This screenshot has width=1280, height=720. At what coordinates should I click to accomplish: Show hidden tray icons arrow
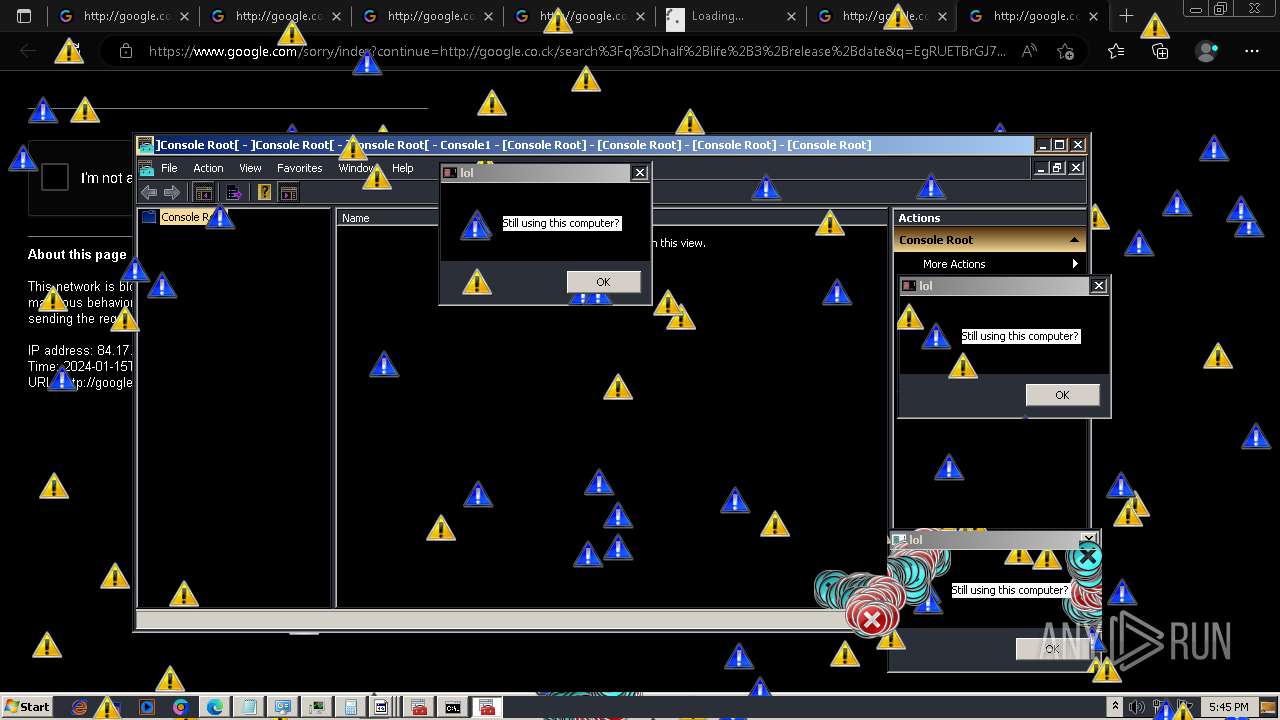1116,707
